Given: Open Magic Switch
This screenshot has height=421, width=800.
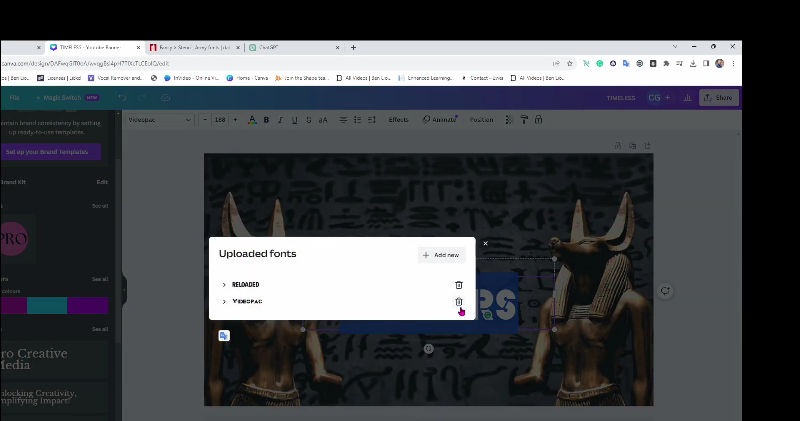Looking at the screenshot, I should coord(66,97).
